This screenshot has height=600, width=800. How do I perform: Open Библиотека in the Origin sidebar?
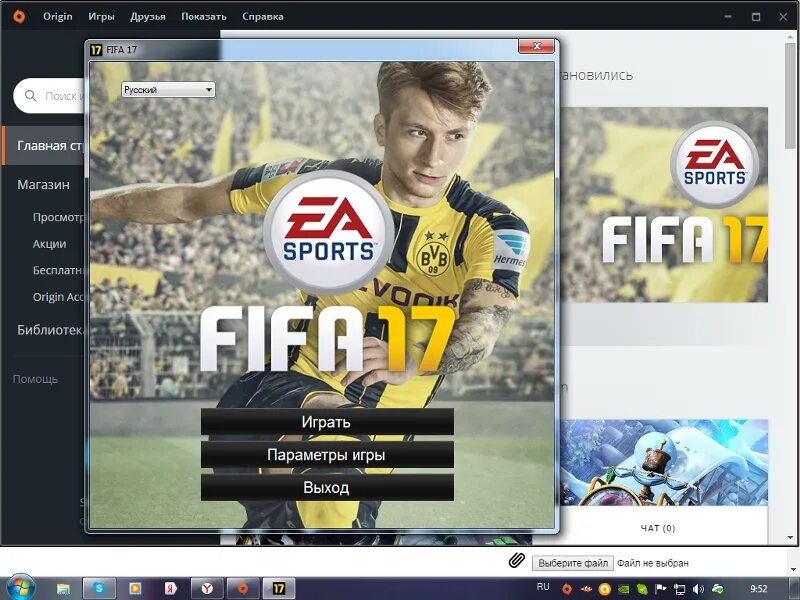pyautogui.click(x=50, y=330)
